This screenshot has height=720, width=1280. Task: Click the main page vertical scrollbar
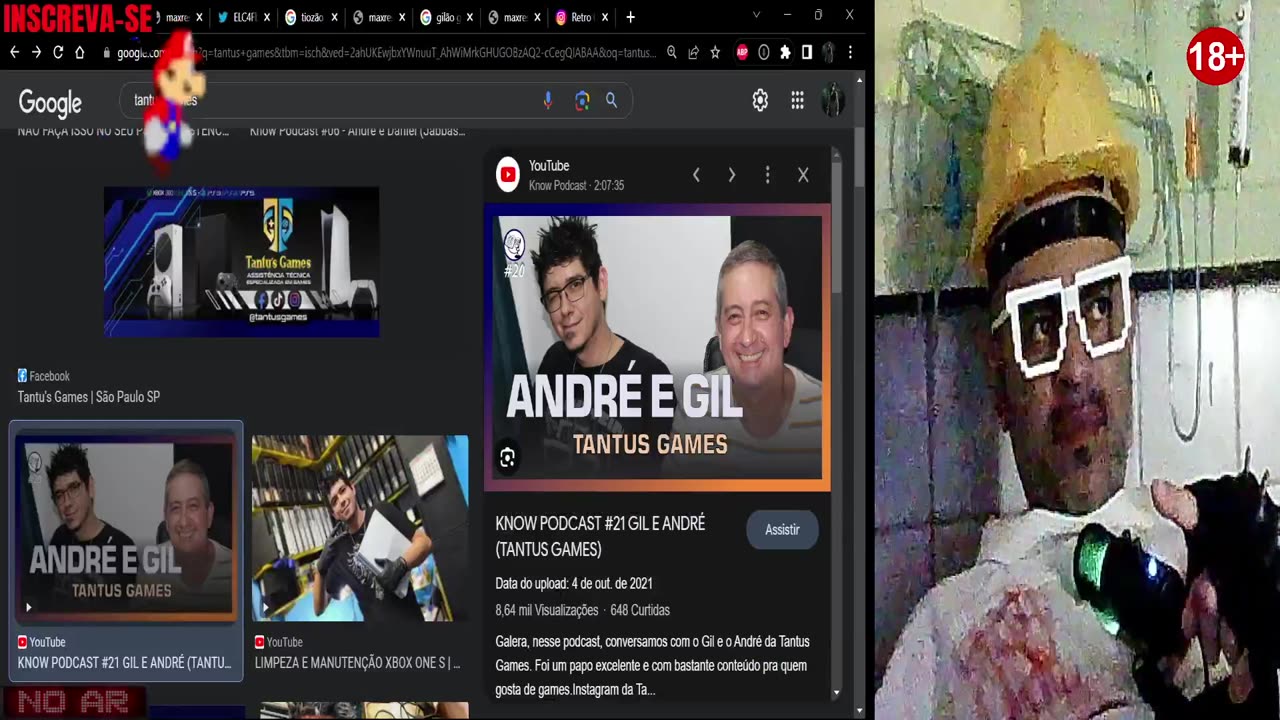coord(859,155)
